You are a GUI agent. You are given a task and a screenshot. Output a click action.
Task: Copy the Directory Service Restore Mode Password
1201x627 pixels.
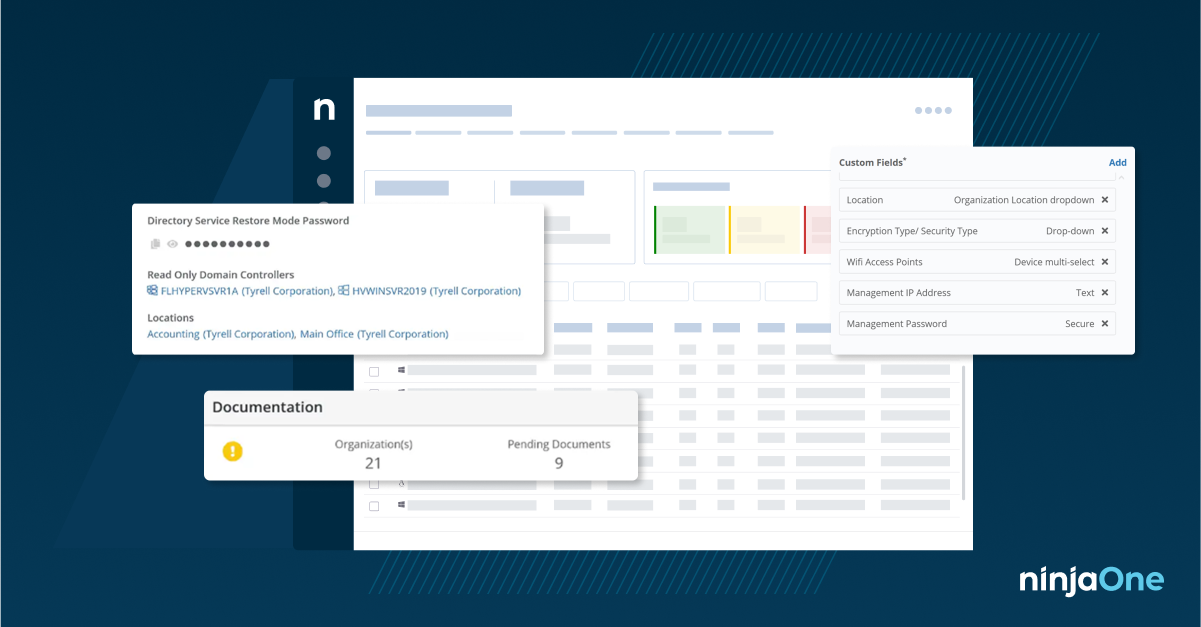tap(153, 243)
